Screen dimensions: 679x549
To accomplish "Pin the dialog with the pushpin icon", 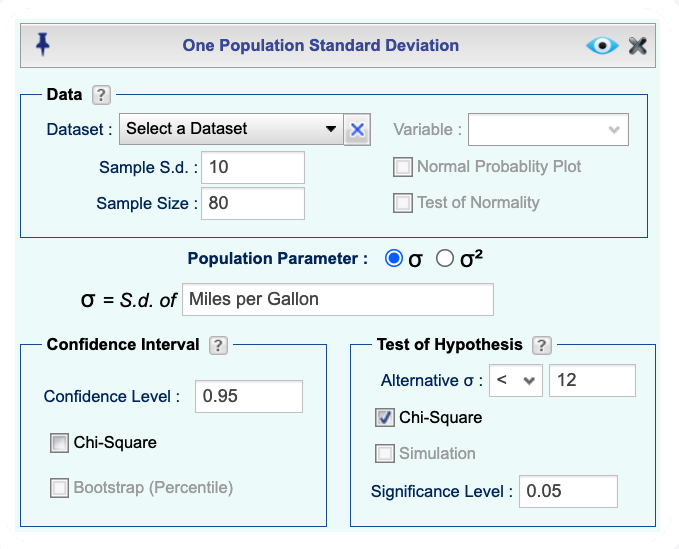I will coord(42,45).
